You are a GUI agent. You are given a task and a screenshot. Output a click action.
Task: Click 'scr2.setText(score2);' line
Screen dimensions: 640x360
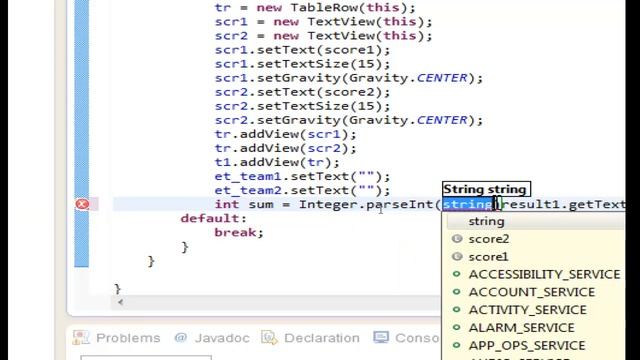pos(302,92)
